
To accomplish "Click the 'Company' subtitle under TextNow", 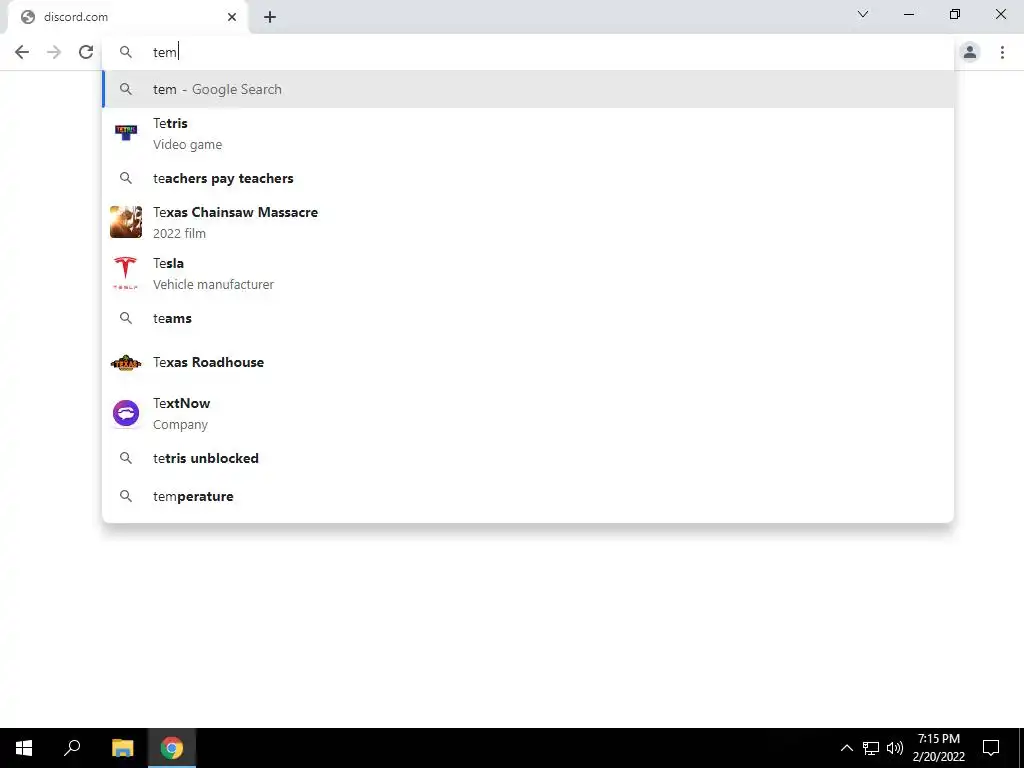I will click(x=180, y=424).
